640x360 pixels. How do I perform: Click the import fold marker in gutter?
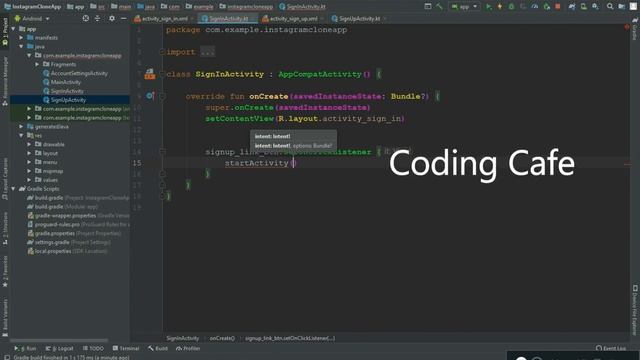(162, 52)
